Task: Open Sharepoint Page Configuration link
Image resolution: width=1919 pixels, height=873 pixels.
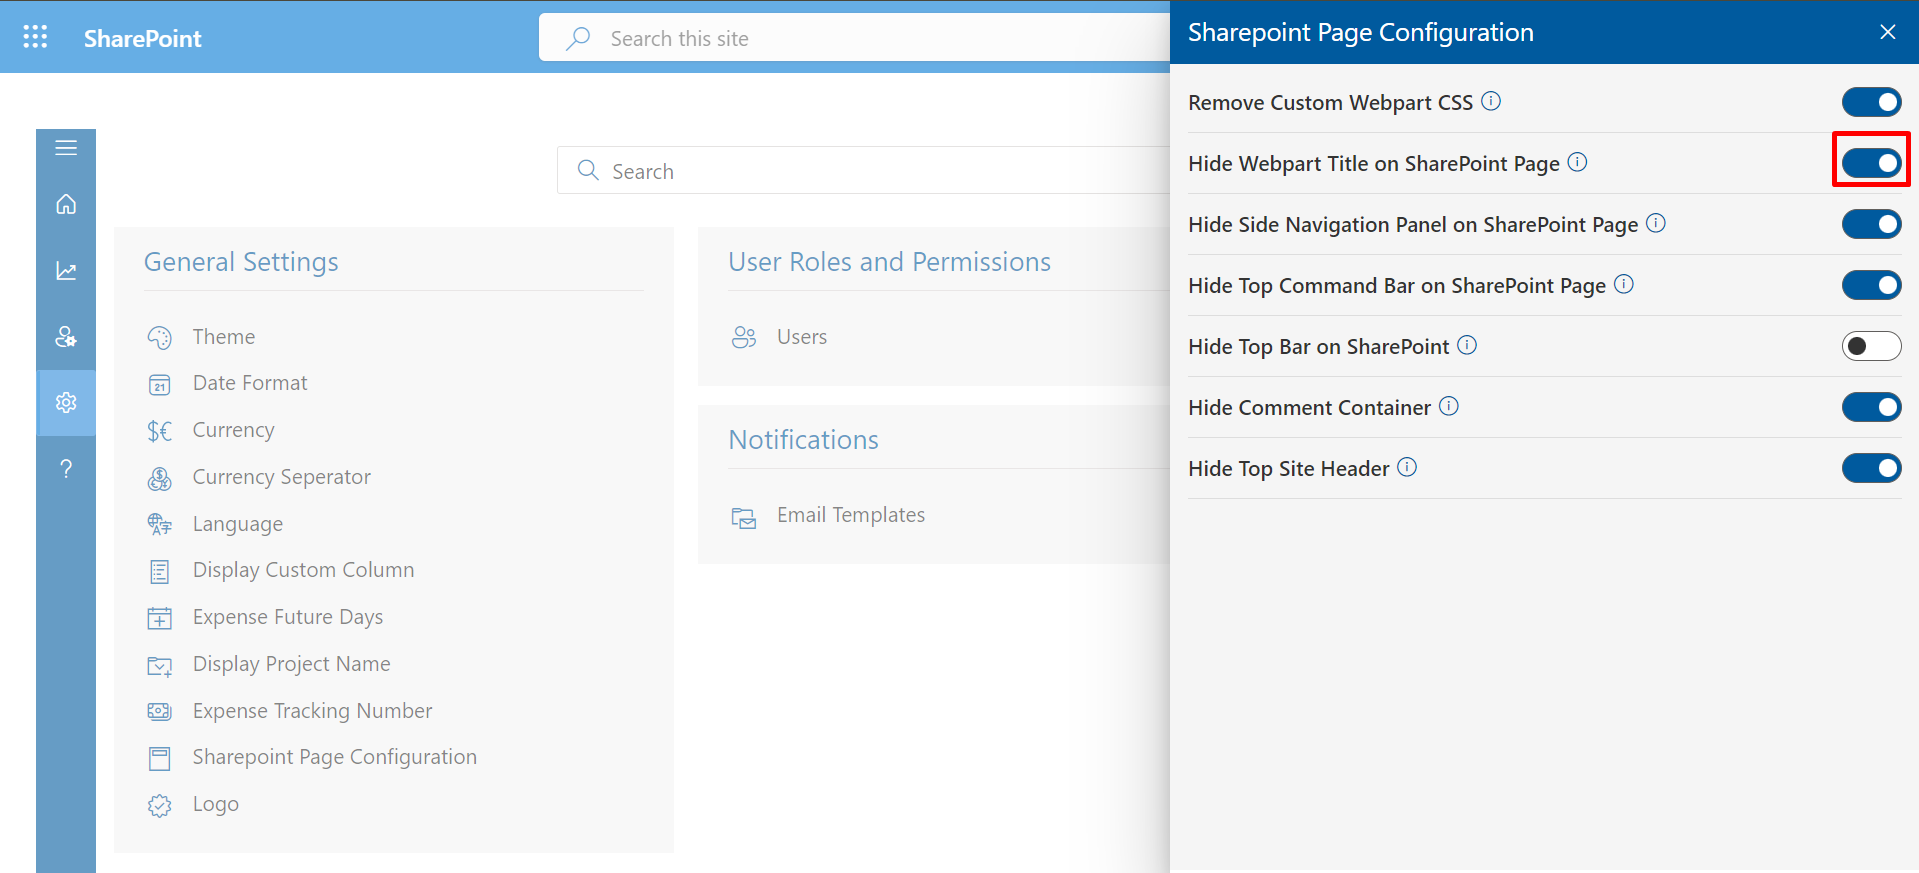Action: 334,757
